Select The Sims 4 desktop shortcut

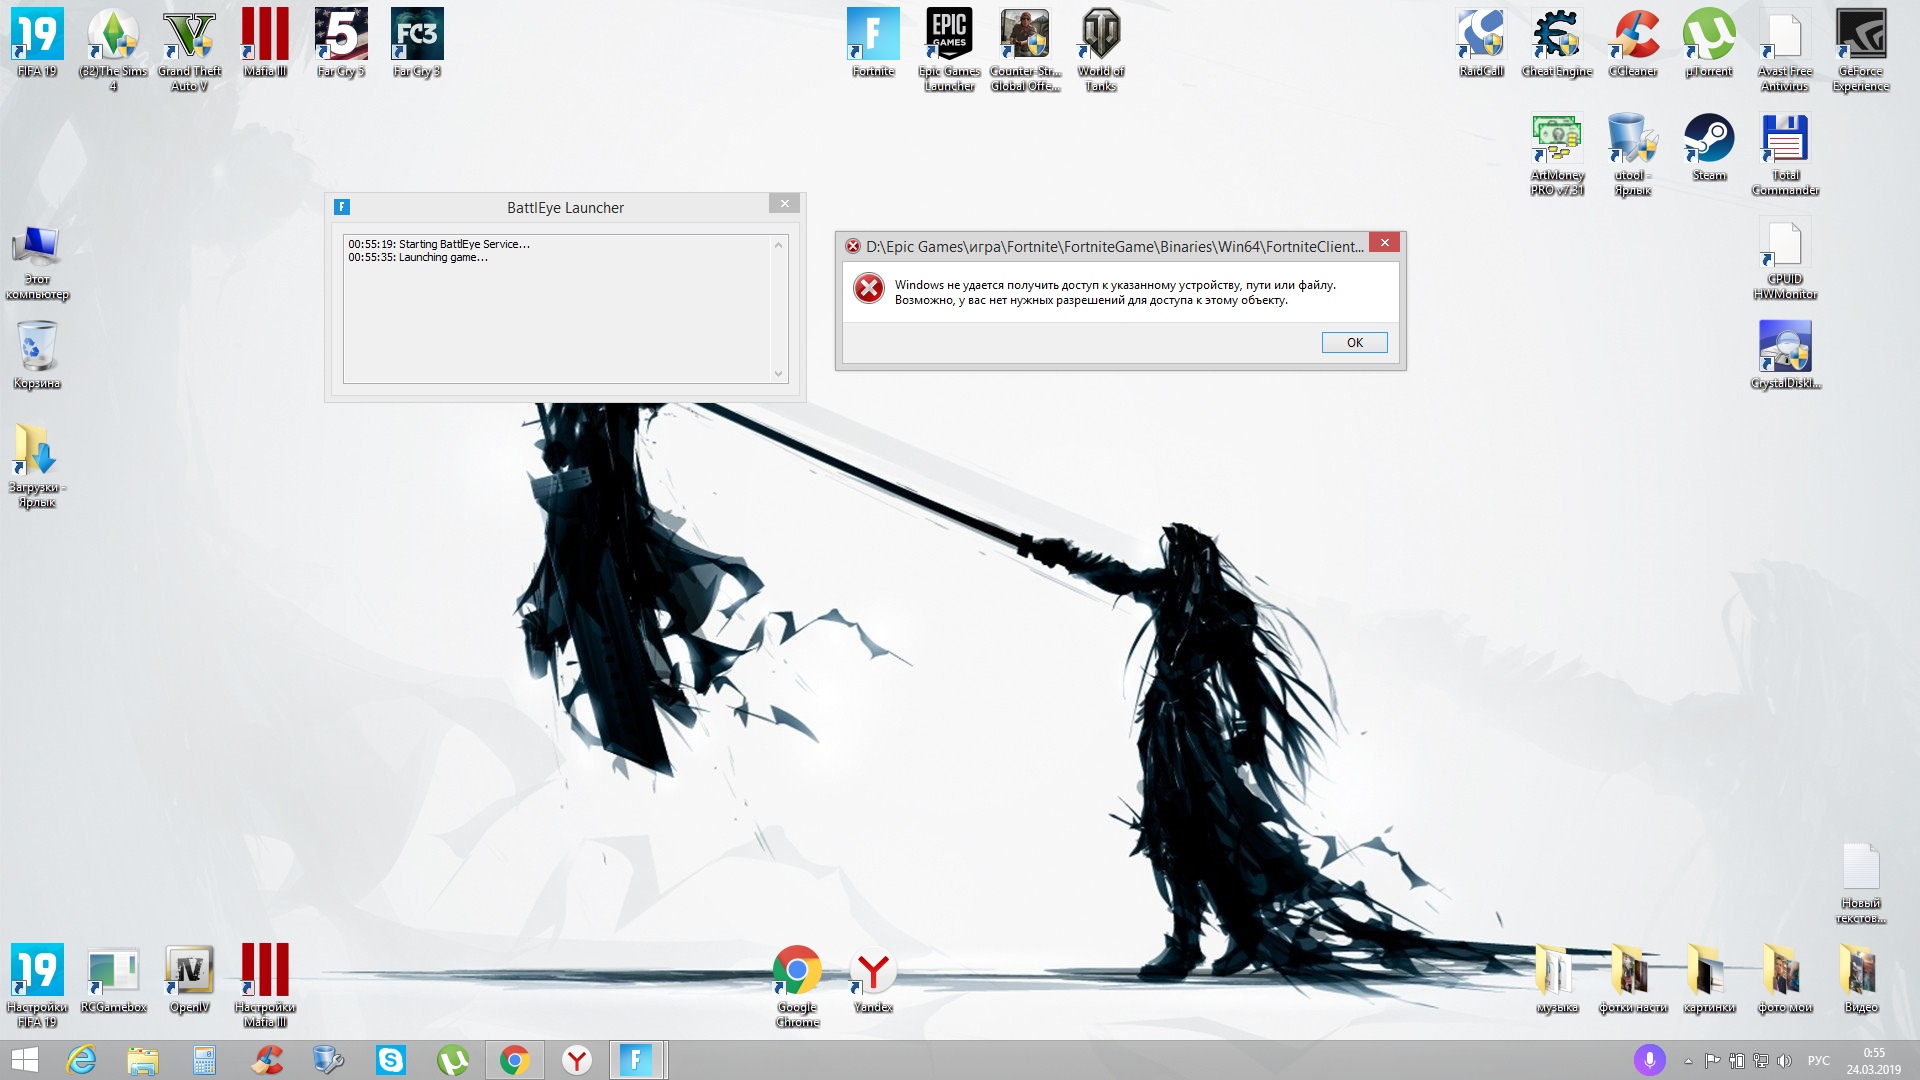tap(113, 50)
